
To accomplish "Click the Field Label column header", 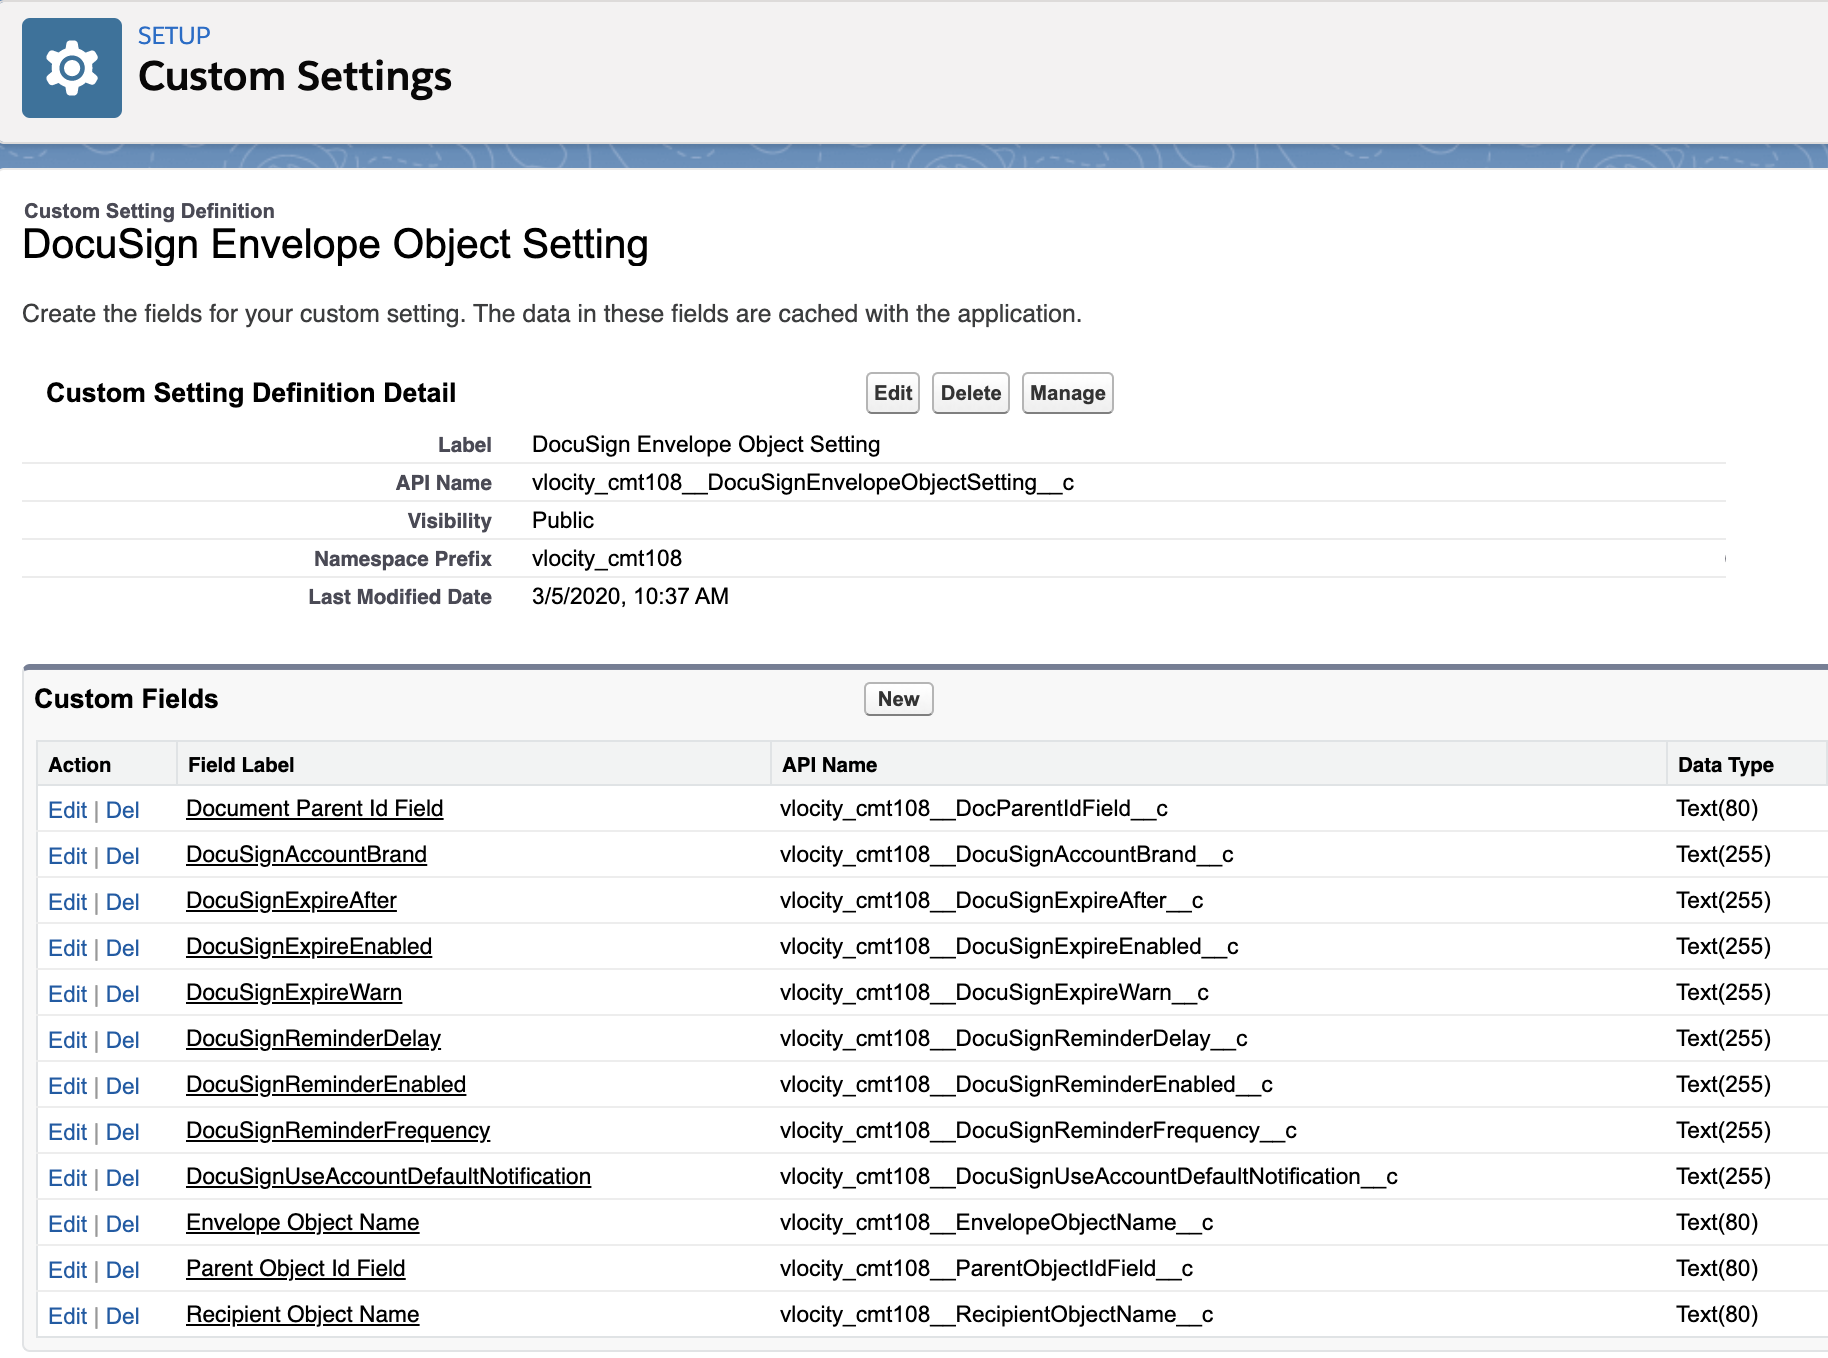I will [x=241, y=765].
